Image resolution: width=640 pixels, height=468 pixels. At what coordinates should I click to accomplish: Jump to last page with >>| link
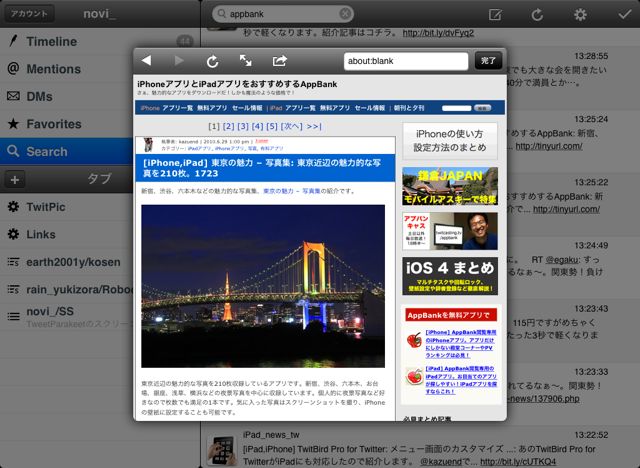314,126
